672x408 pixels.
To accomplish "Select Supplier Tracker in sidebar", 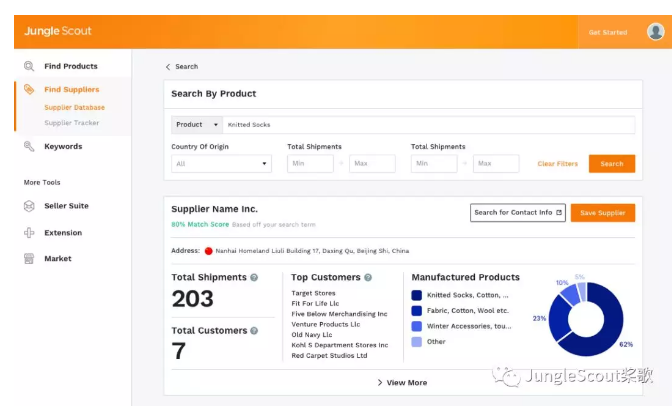I will tap(71, 123).
